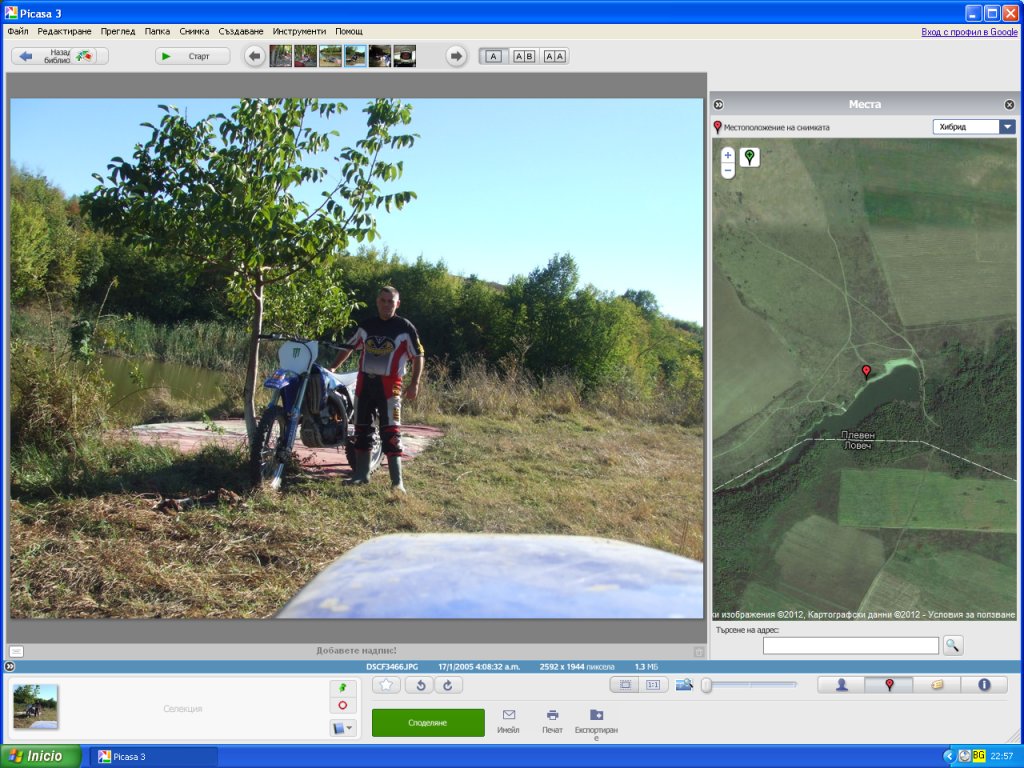1024x768 pixels.
Task: Open the Файл menu
Action: point(18,31)
